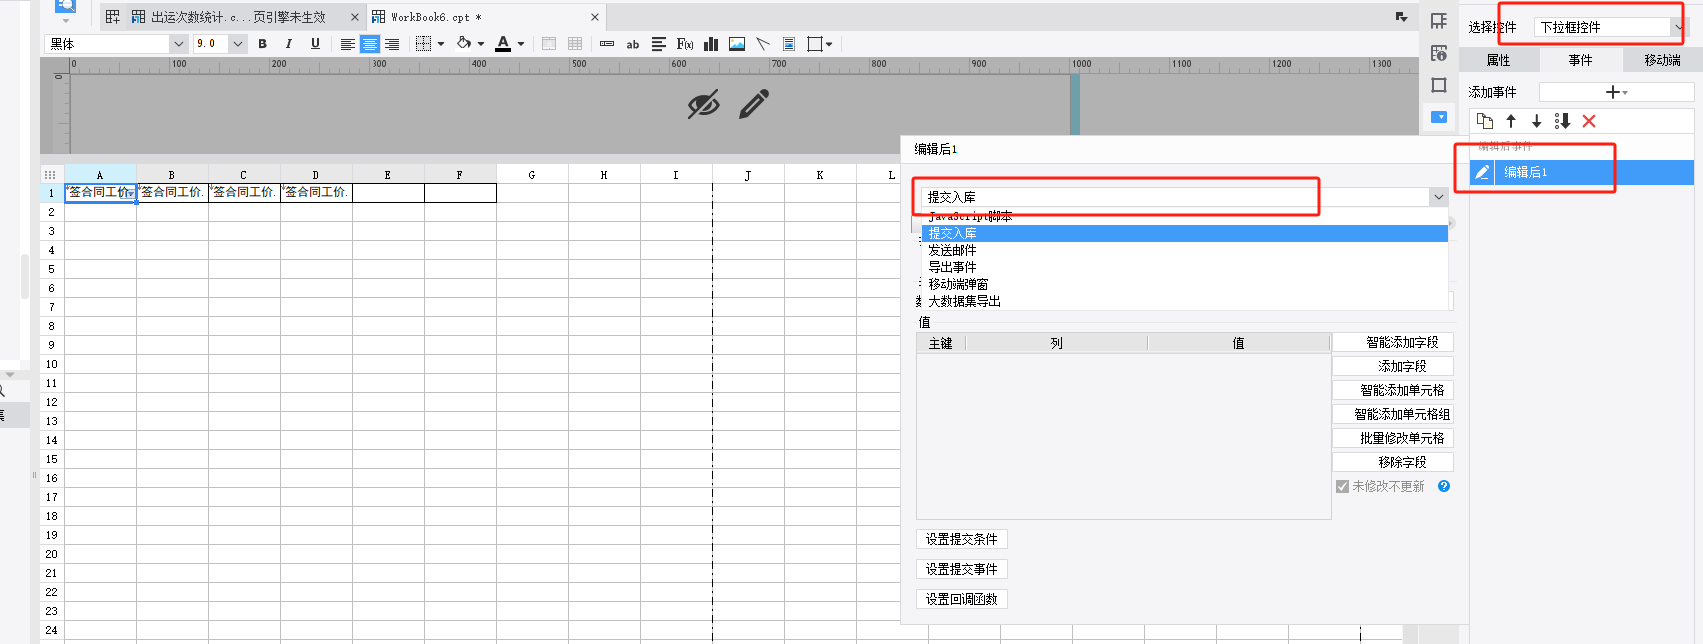The image size is (1703, 644).
Task: Click the paint bucket fill icon
Action: coord(464,43)
